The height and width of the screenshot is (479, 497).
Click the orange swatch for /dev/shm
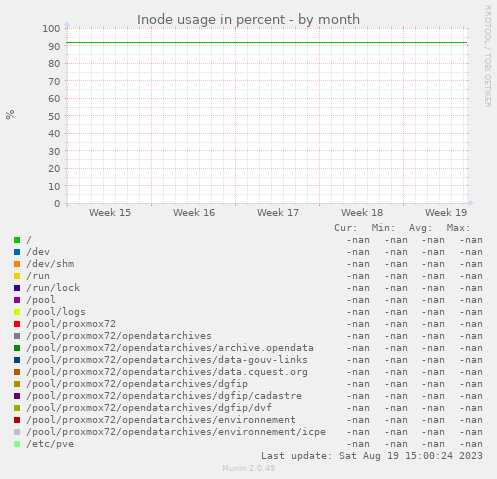17,264
